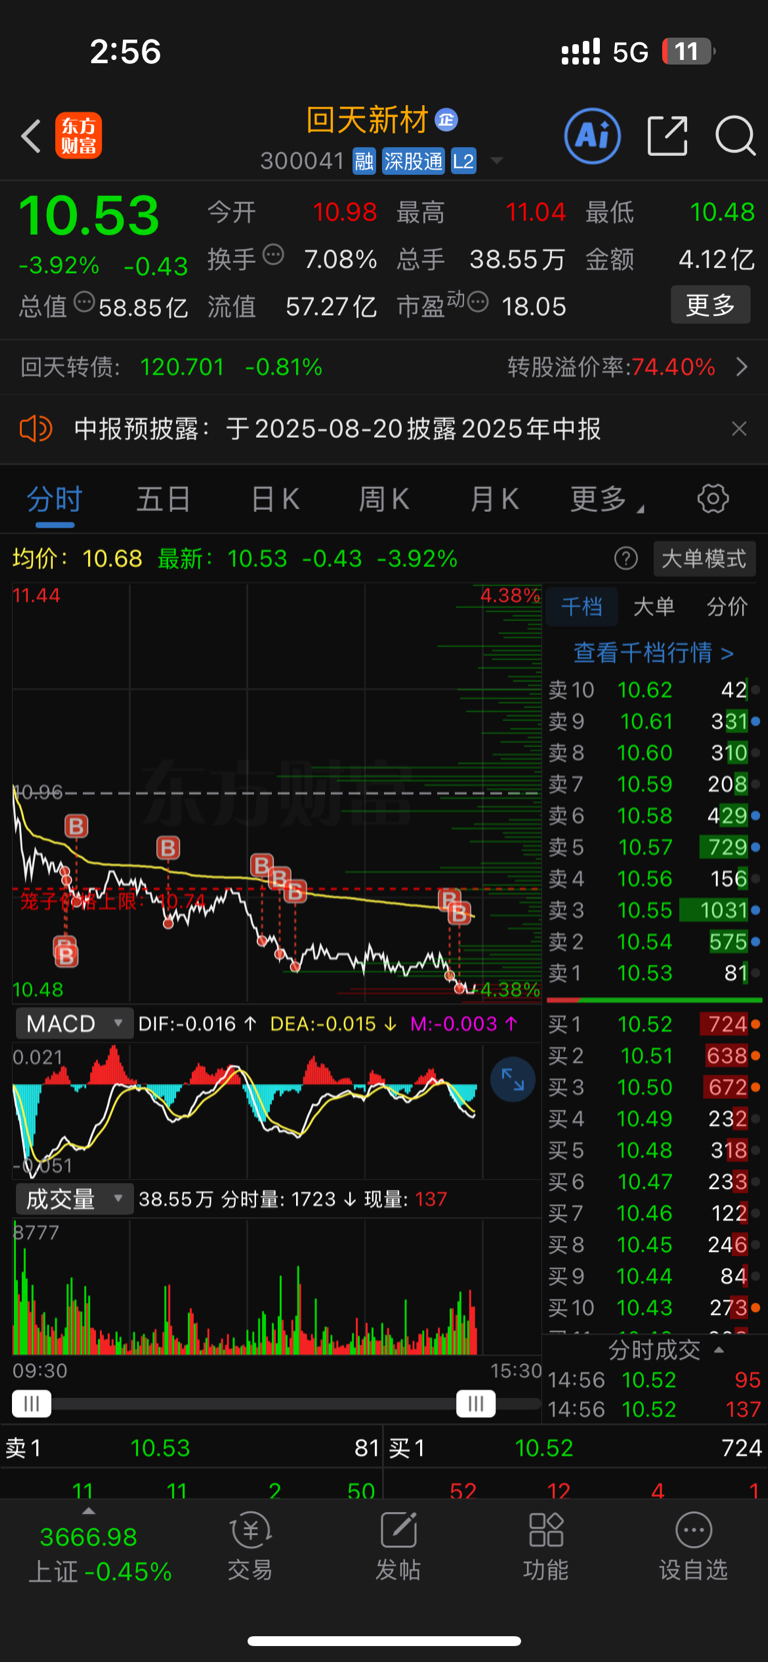Dismiss the 中报预披露 notice
768x1663 pixels.
click(739, 429)
